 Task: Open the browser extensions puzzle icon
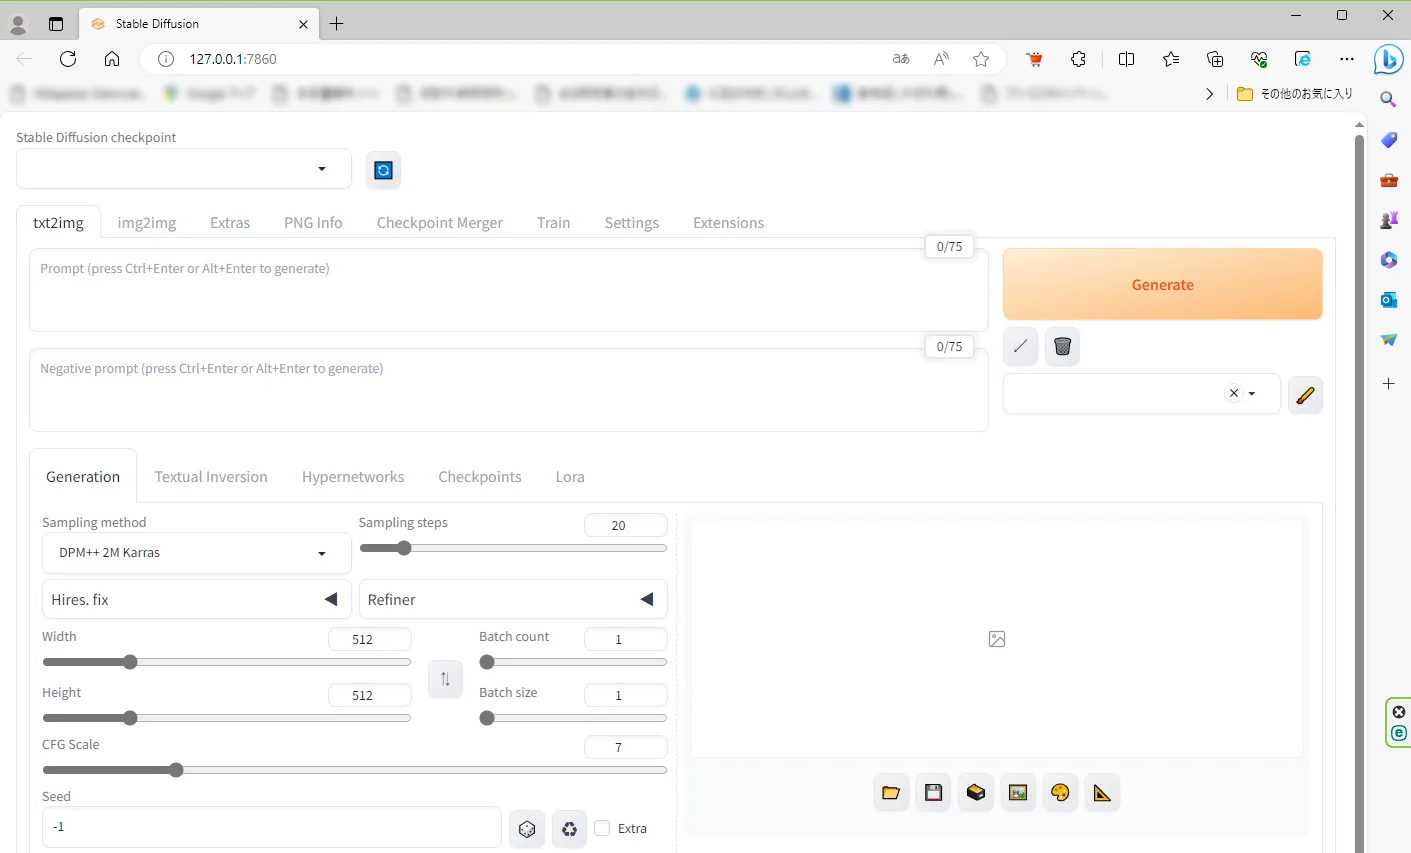pyautogui.click(x=1078, y=59)
